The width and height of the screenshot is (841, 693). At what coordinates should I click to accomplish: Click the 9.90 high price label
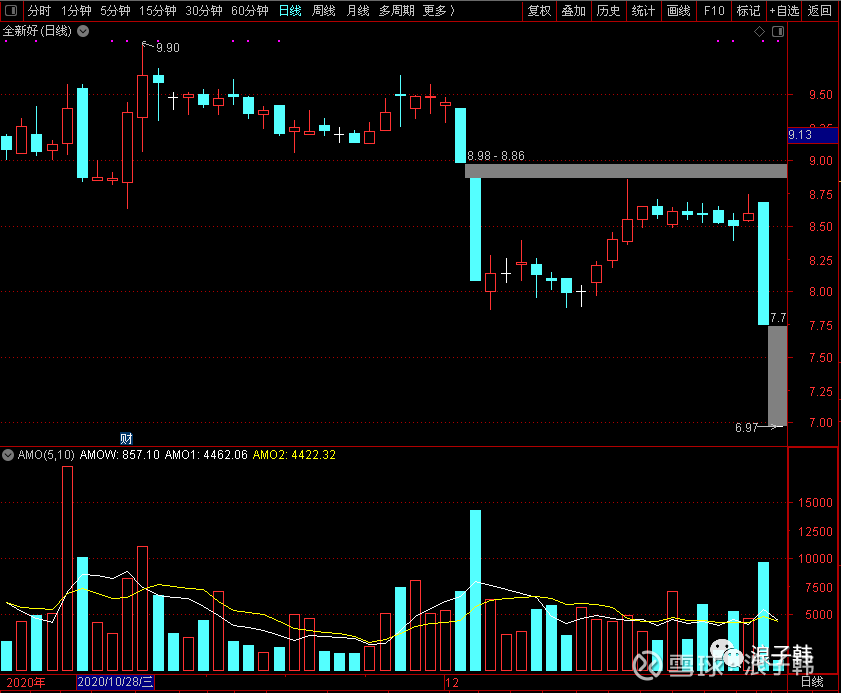[x=168, y=48]
